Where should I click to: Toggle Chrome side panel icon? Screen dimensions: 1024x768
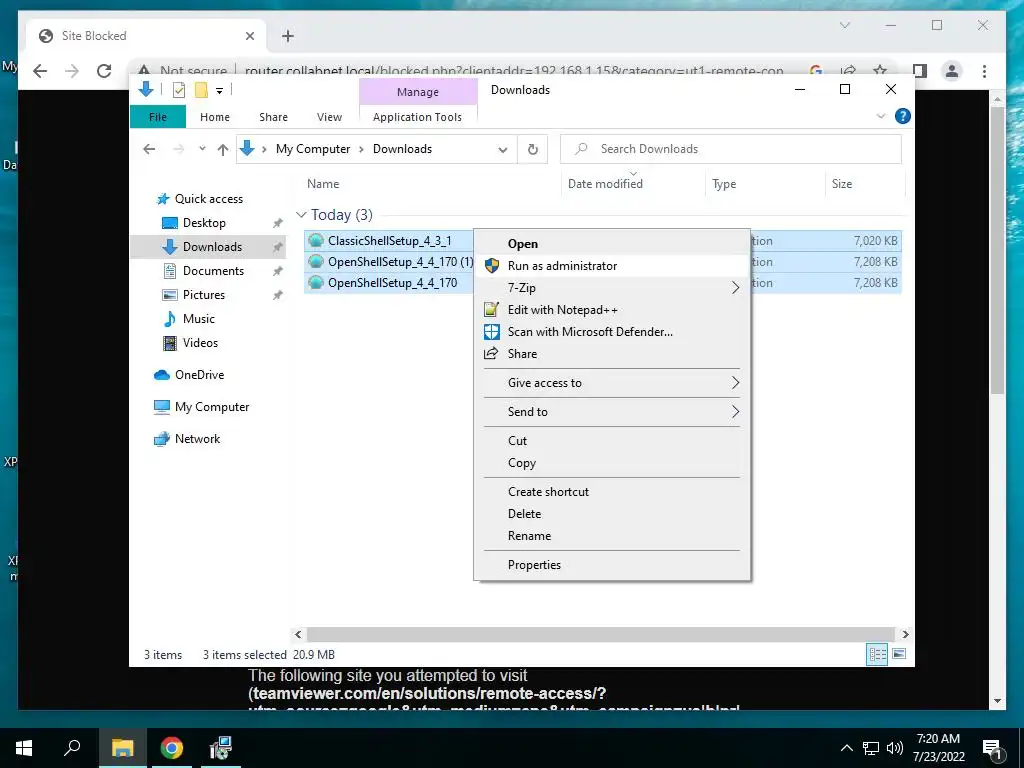[x=920, y=71]
